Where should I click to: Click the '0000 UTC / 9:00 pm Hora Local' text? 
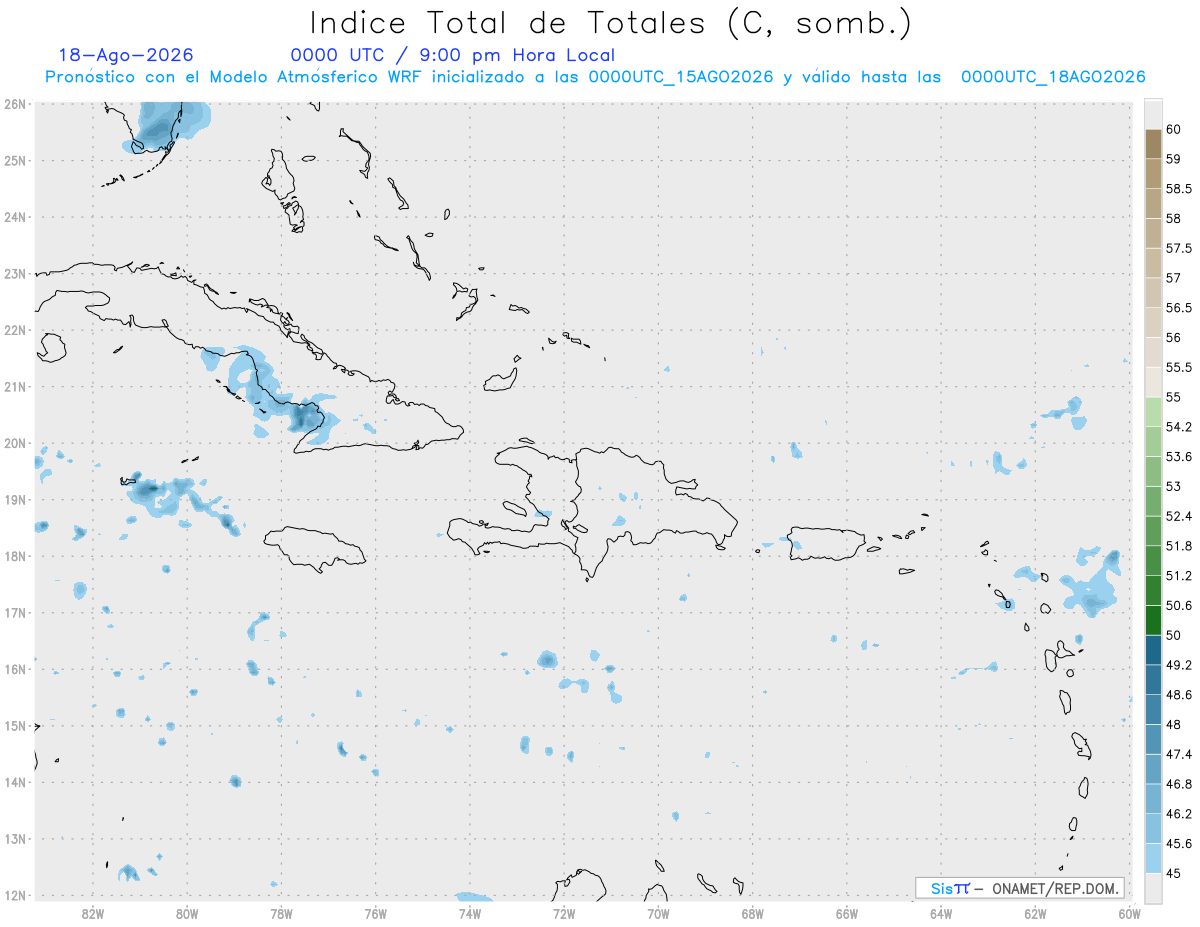coord(452,56)
